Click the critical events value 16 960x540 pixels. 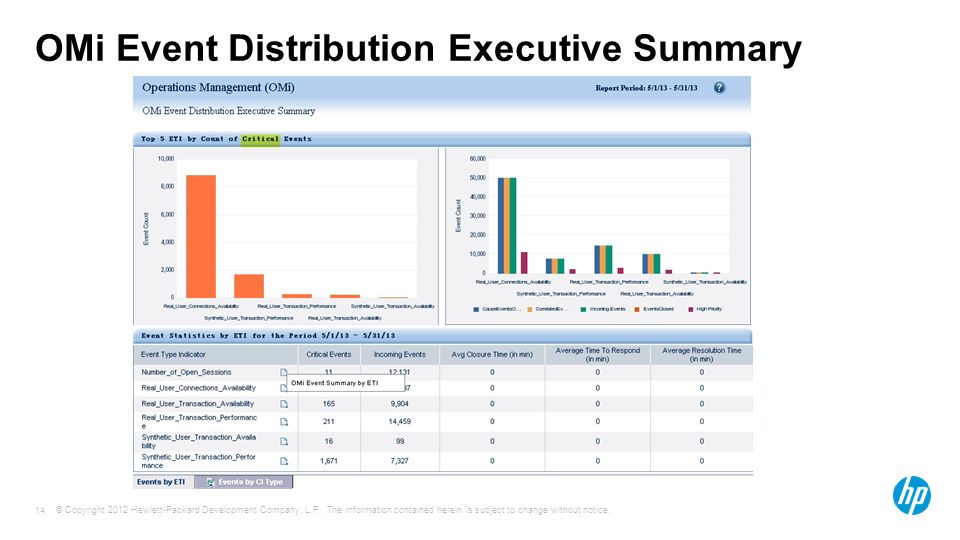329,441
